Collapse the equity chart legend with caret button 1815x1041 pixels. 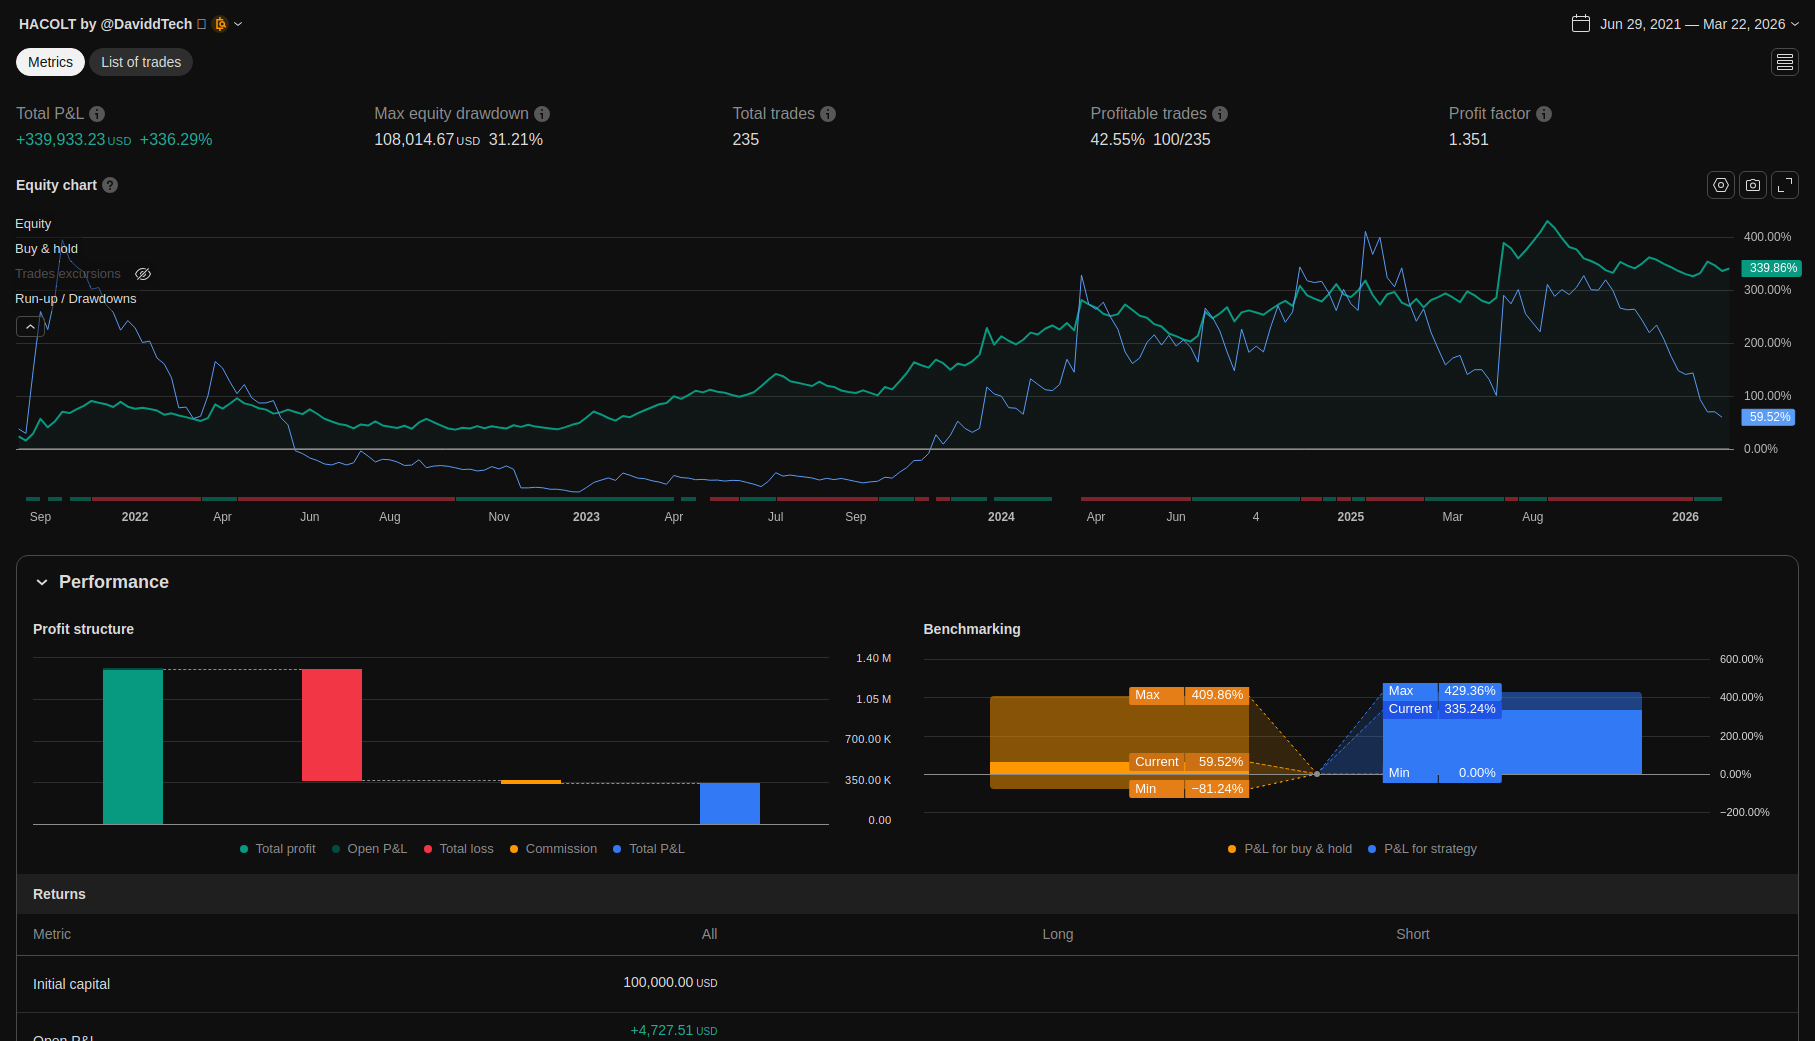(x=30, y=327)
